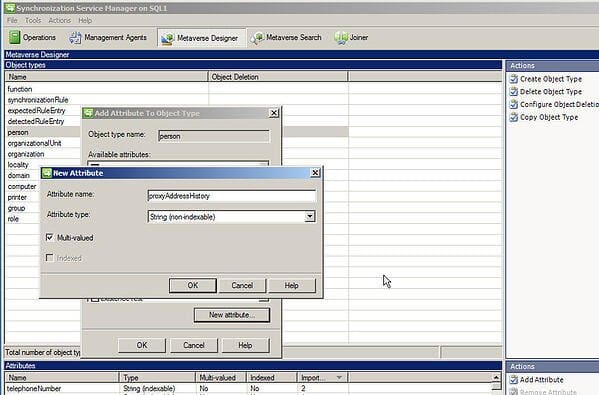Close the New Attribute dialog
Viewport: 599px width, 395px height.
(x=315, y=173)
